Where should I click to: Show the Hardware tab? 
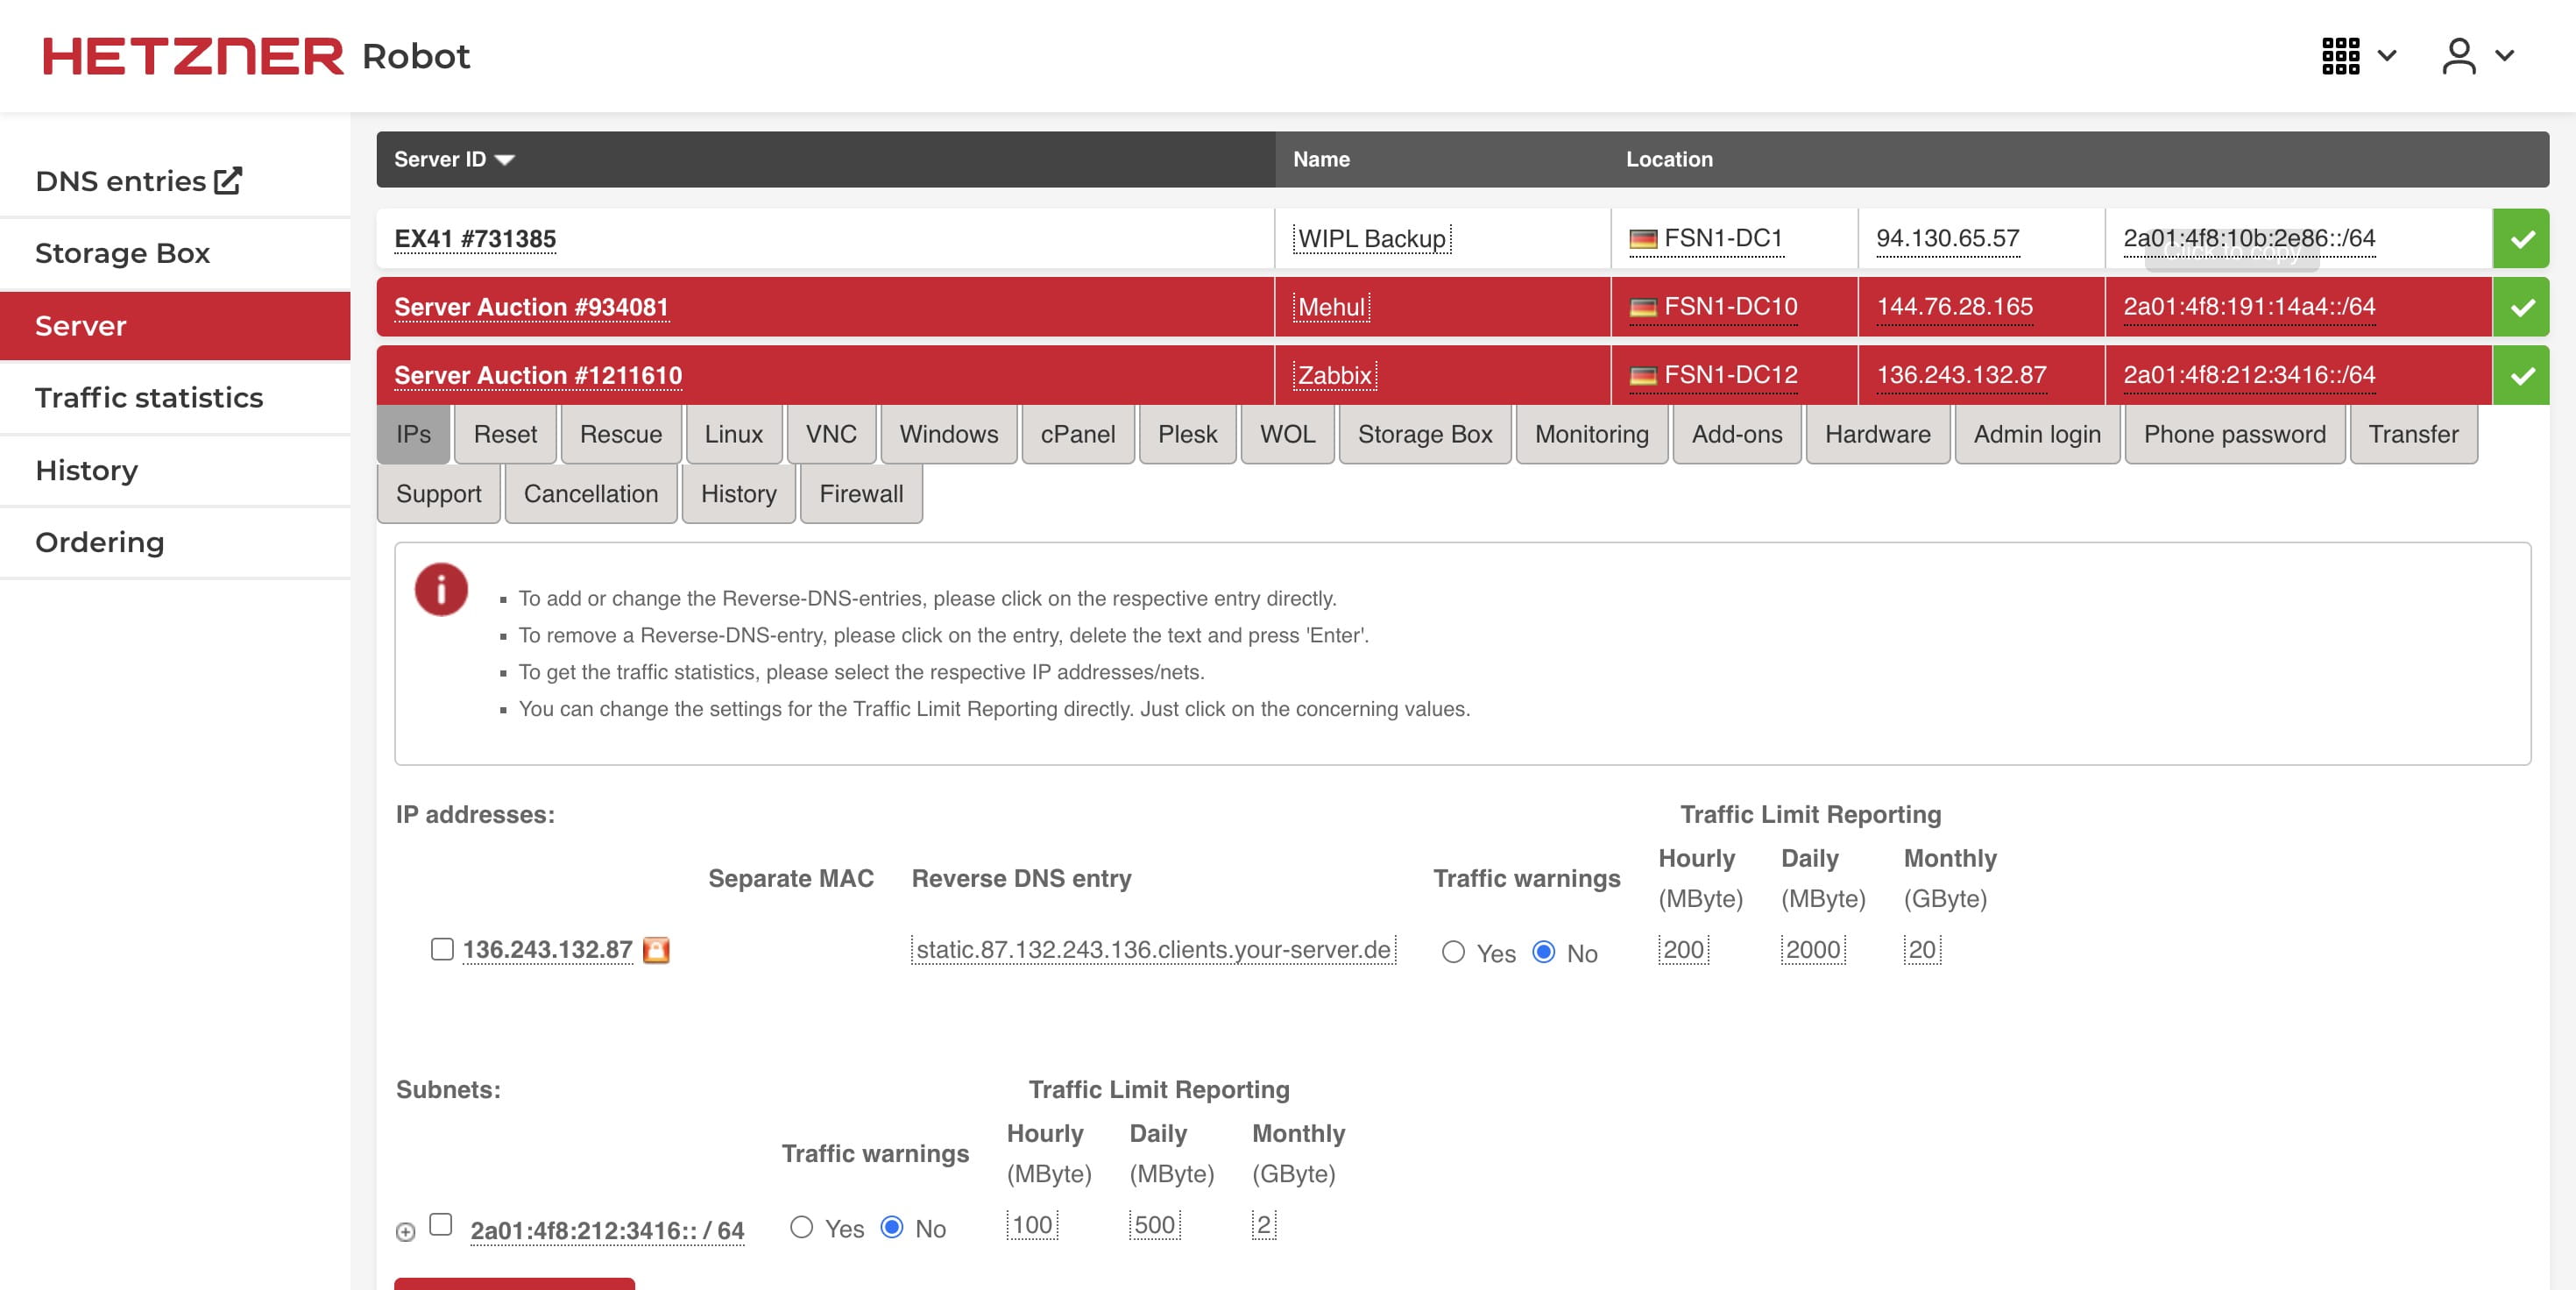pyautogui.click(x=1878, y=434)
